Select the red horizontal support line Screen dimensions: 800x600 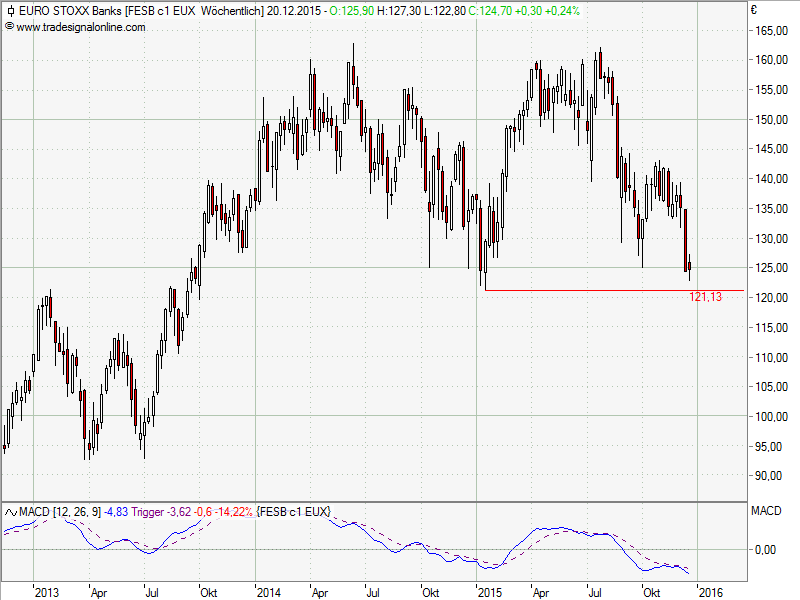[x=600, y=290]
